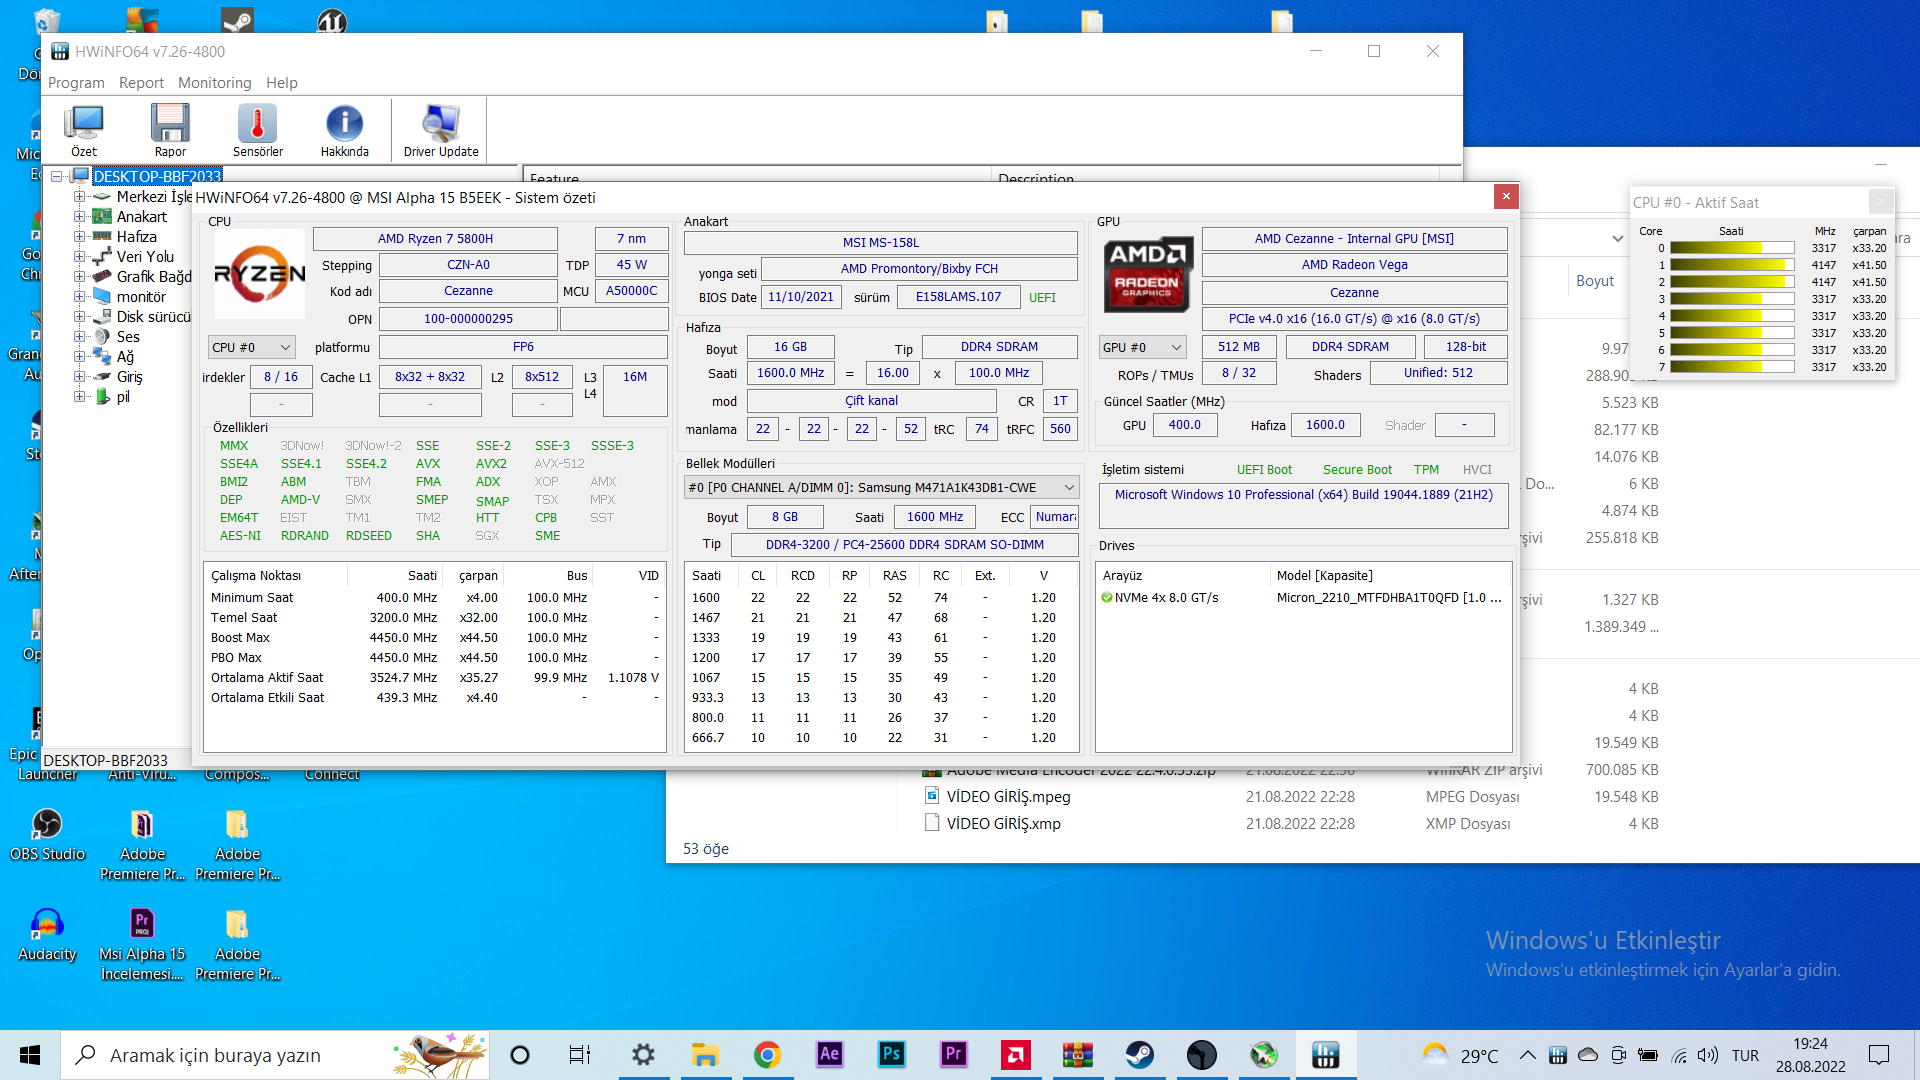Open HWiNFO64 taskbar button
The width and height of the screenshot is (1920, 1080).
[x=1325, y=1055]
